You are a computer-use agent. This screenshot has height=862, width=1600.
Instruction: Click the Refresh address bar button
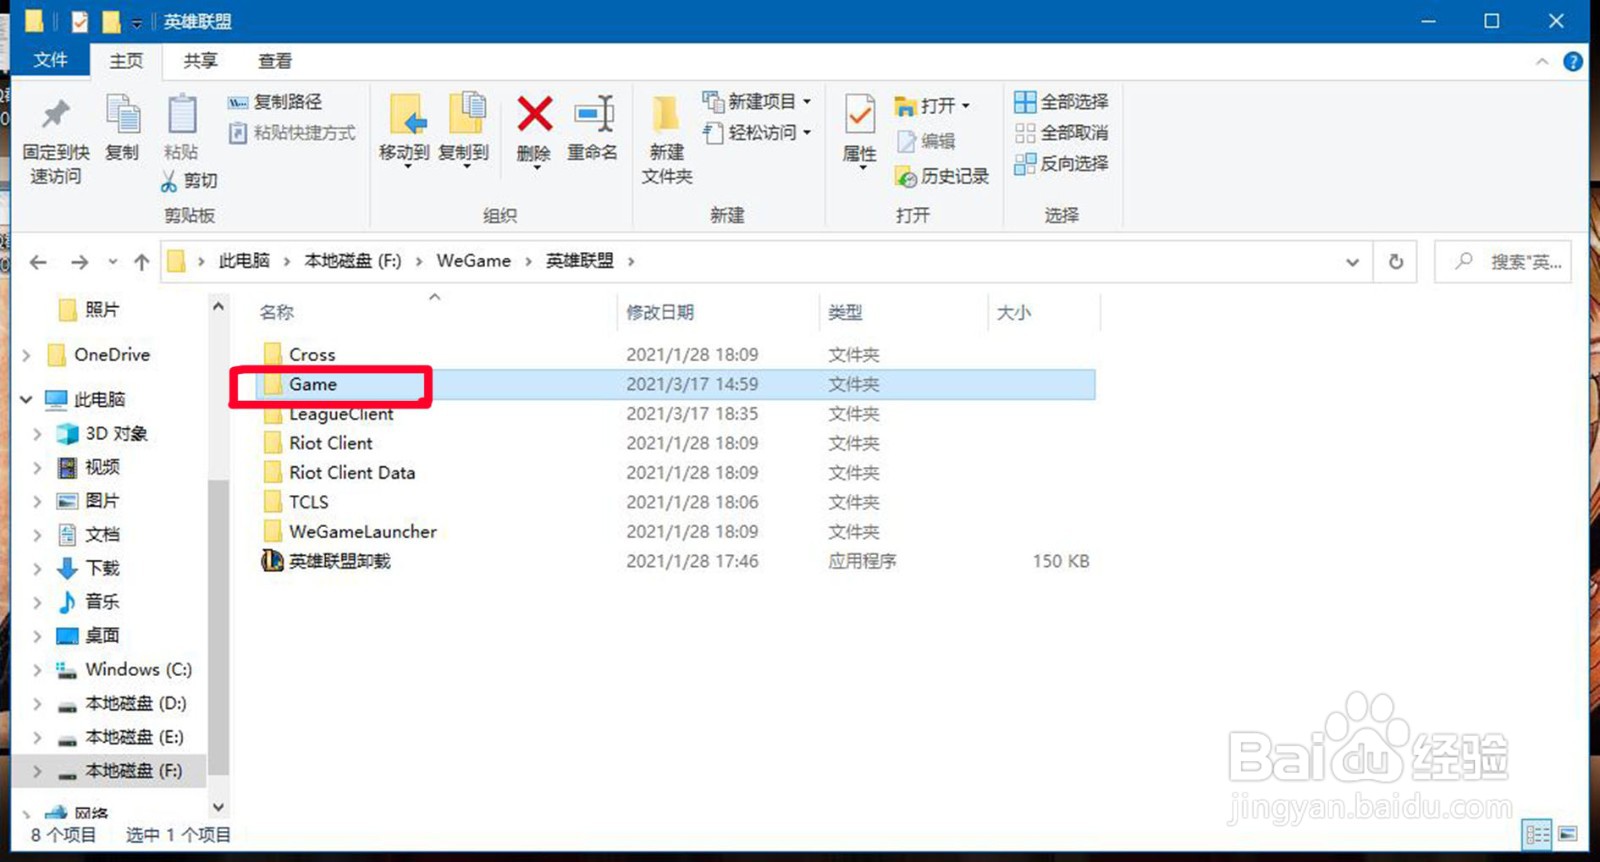click(x=1396, y=262)
